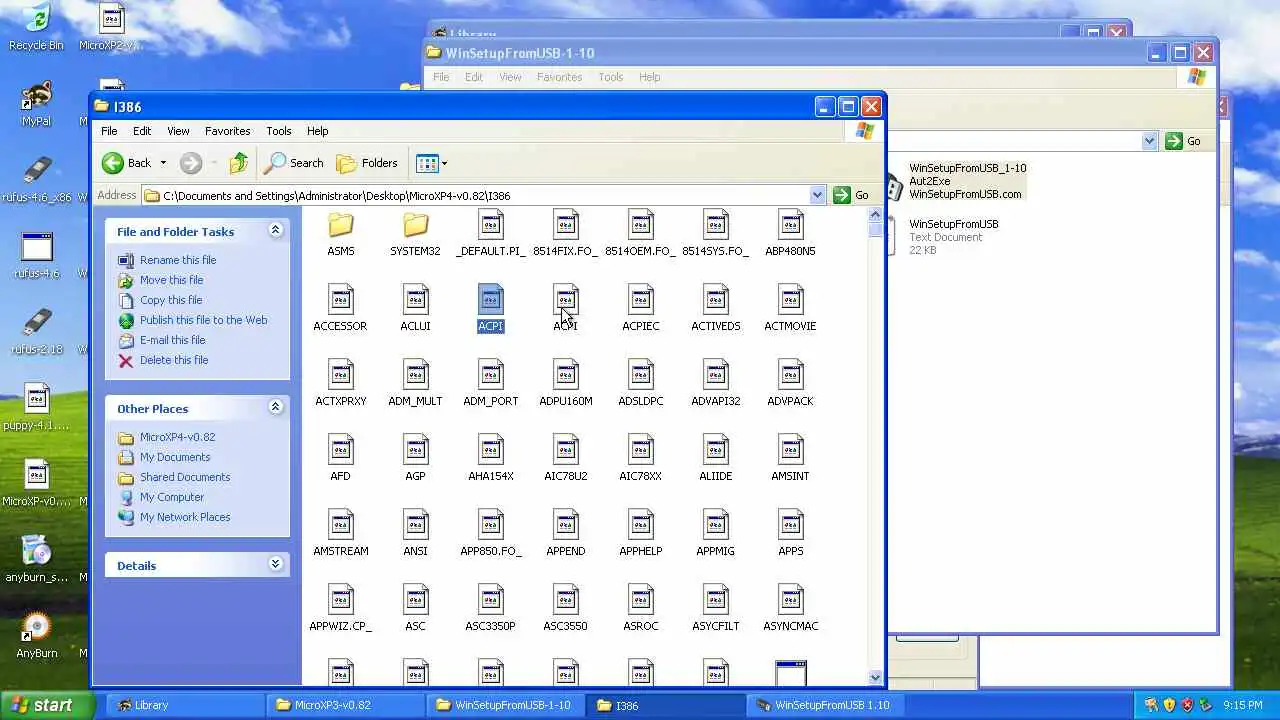This screenshot has height=720, width=1280.
Task: Select the ASMS folder icon
Action: point(340,227)
